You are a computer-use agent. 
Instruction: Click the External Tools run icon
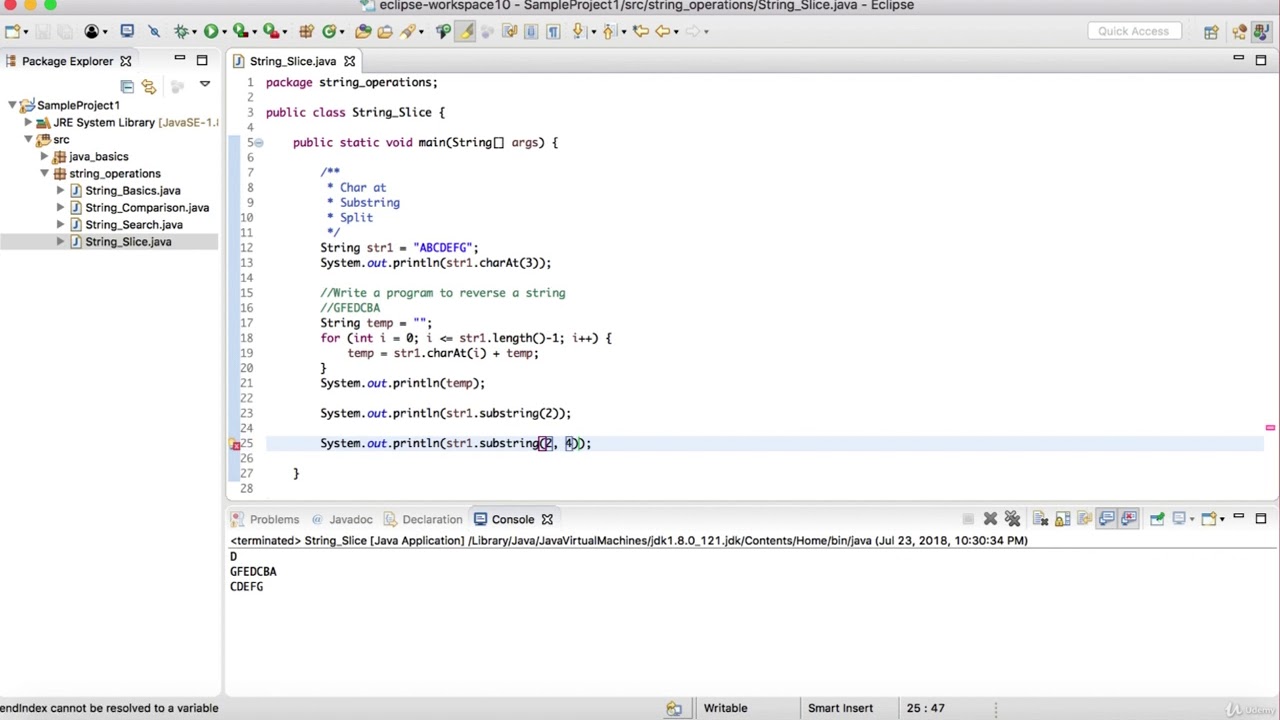(271, 31)
